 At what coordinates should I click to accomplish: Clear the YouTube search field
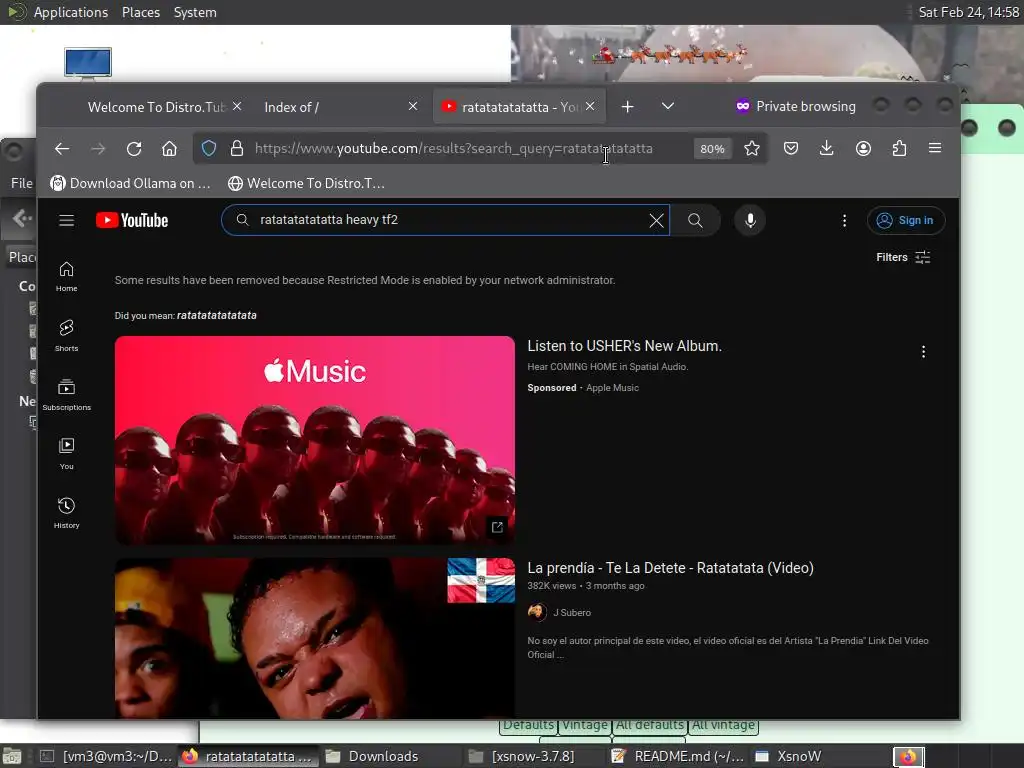656,221
